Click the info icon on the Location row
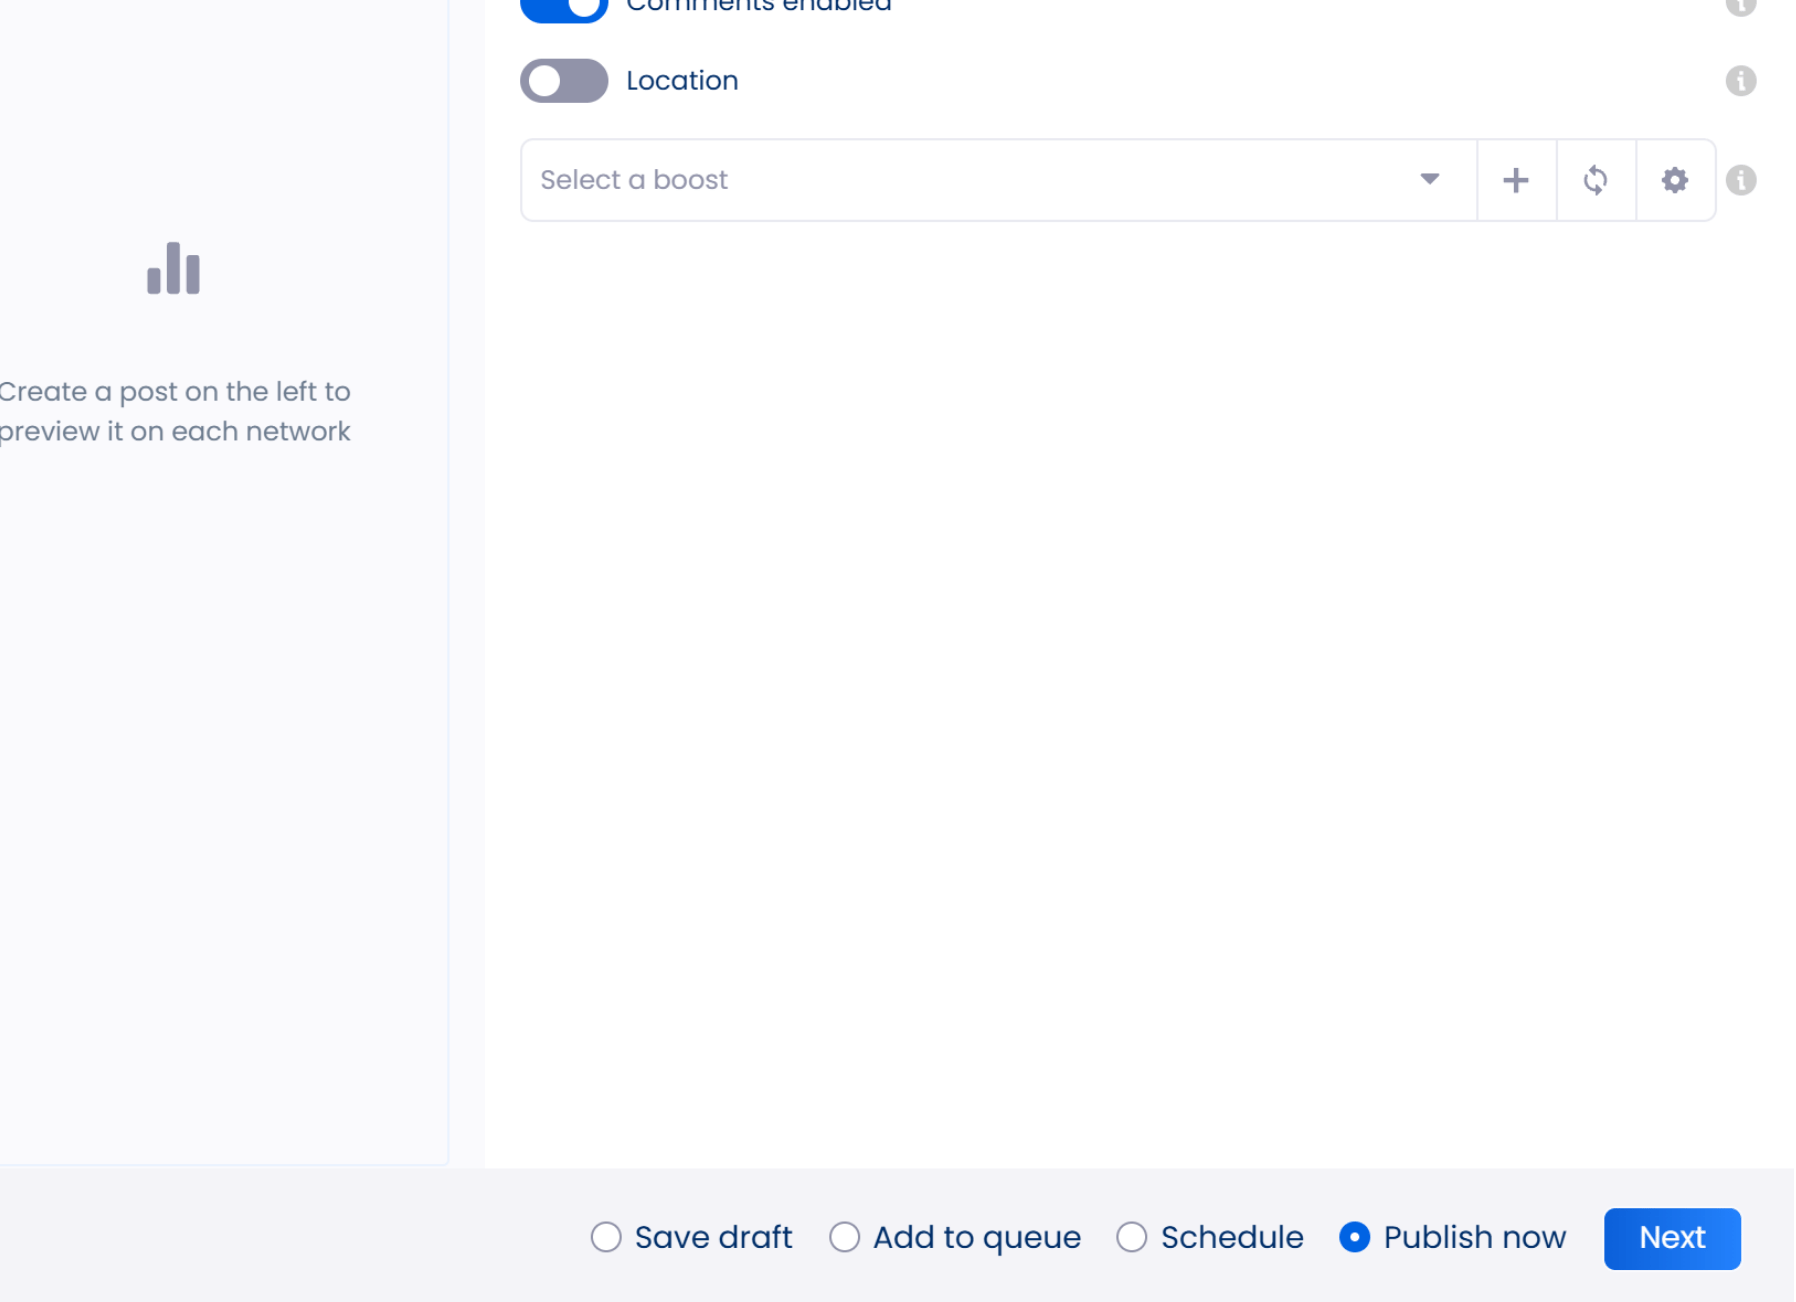Viewport: 1796px width, 1302px height. point(1740,81)
